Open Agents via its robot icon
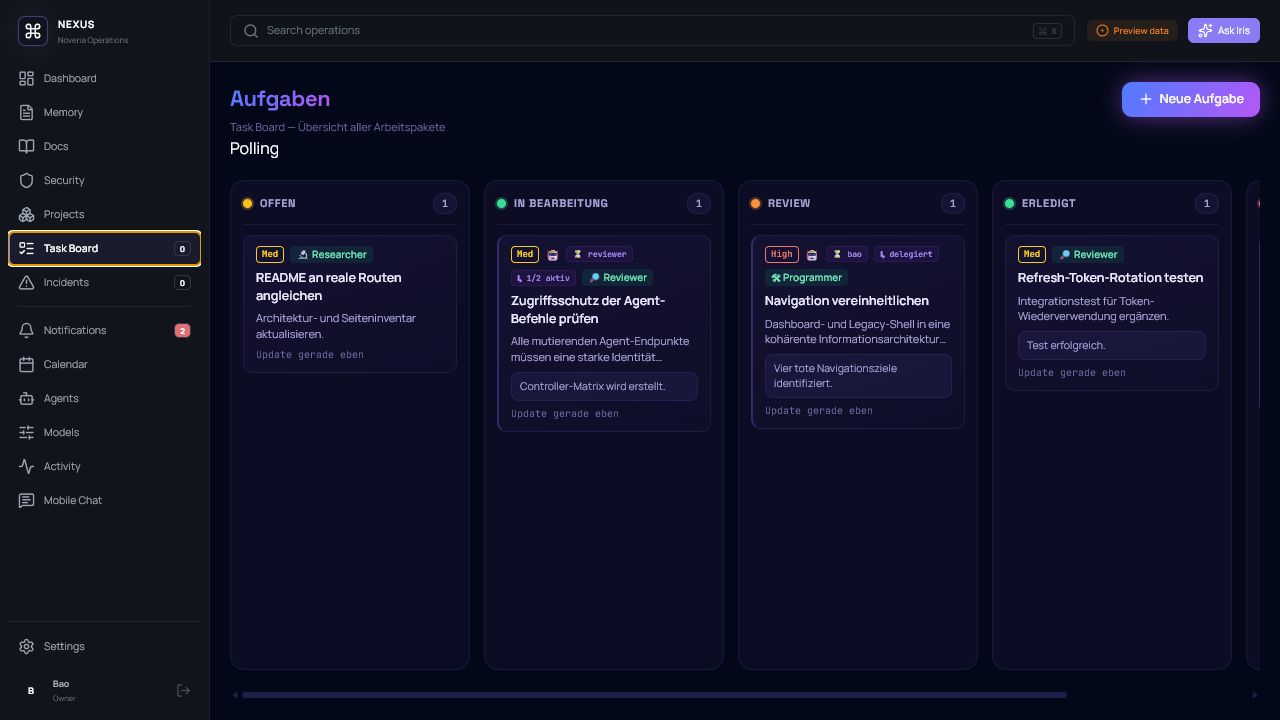 [26, 398]
